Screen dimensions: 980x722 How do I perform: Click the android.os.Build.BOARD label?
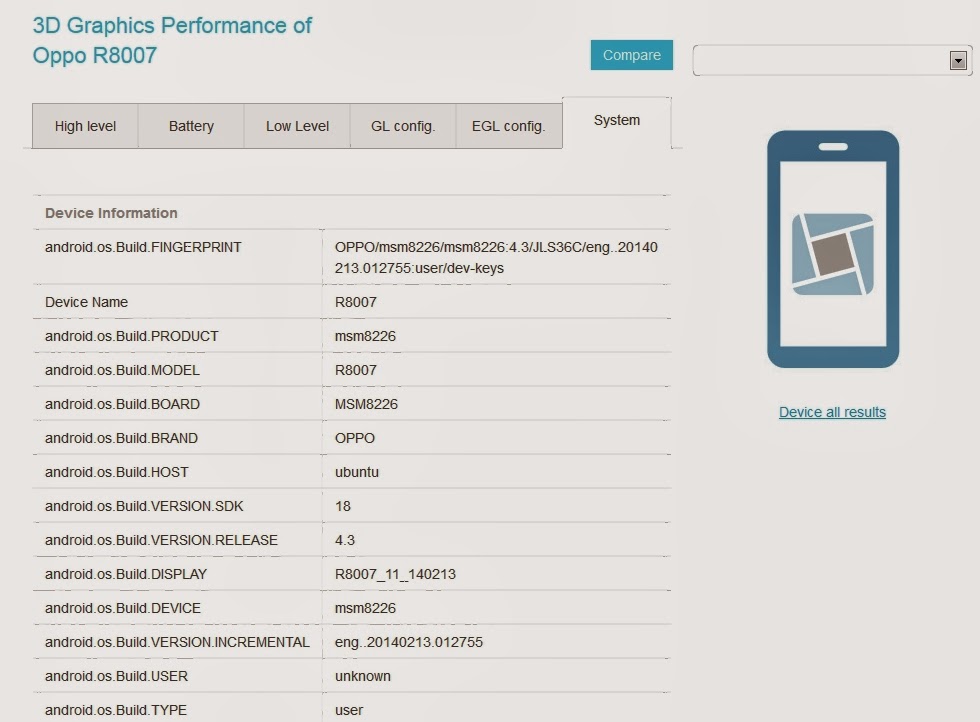[x=122, y=404]
